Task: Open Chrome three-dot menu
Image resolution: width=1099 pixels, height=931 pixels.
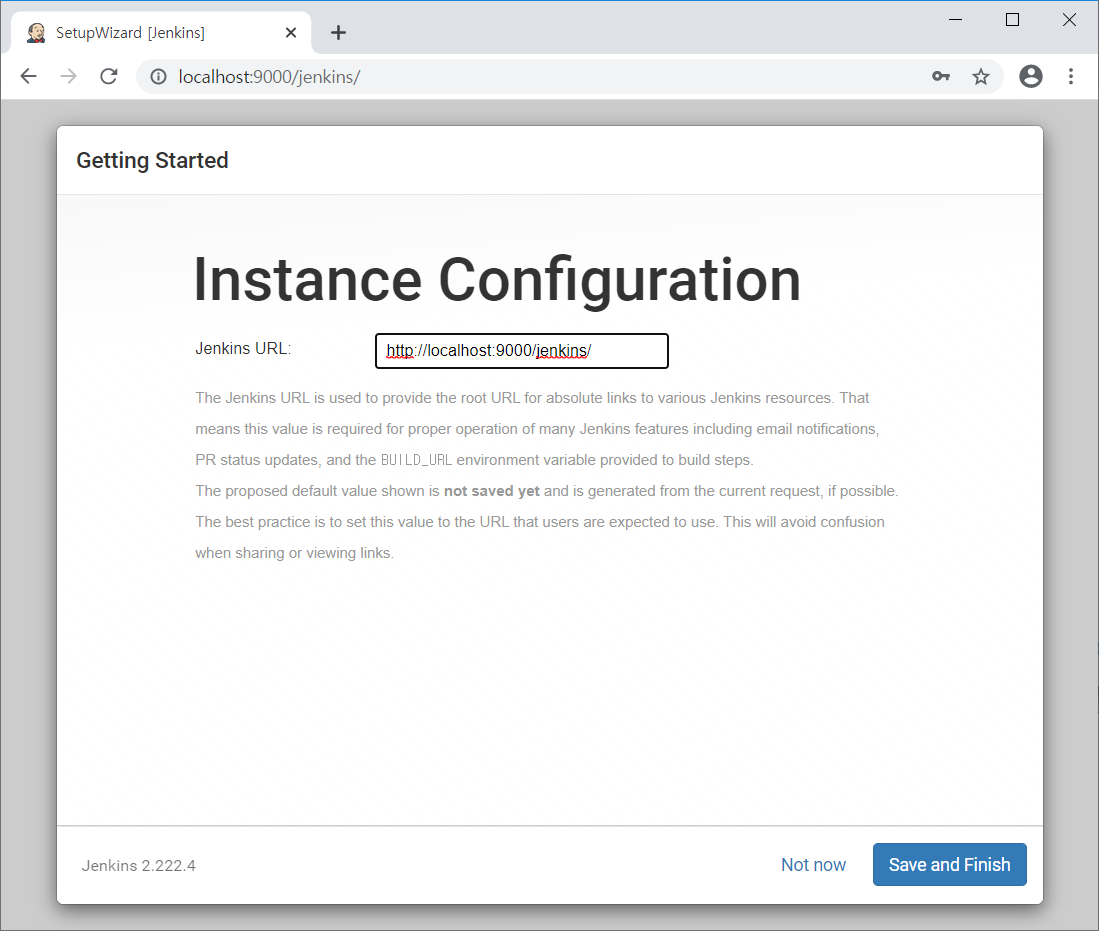Action: point(1070,76)
